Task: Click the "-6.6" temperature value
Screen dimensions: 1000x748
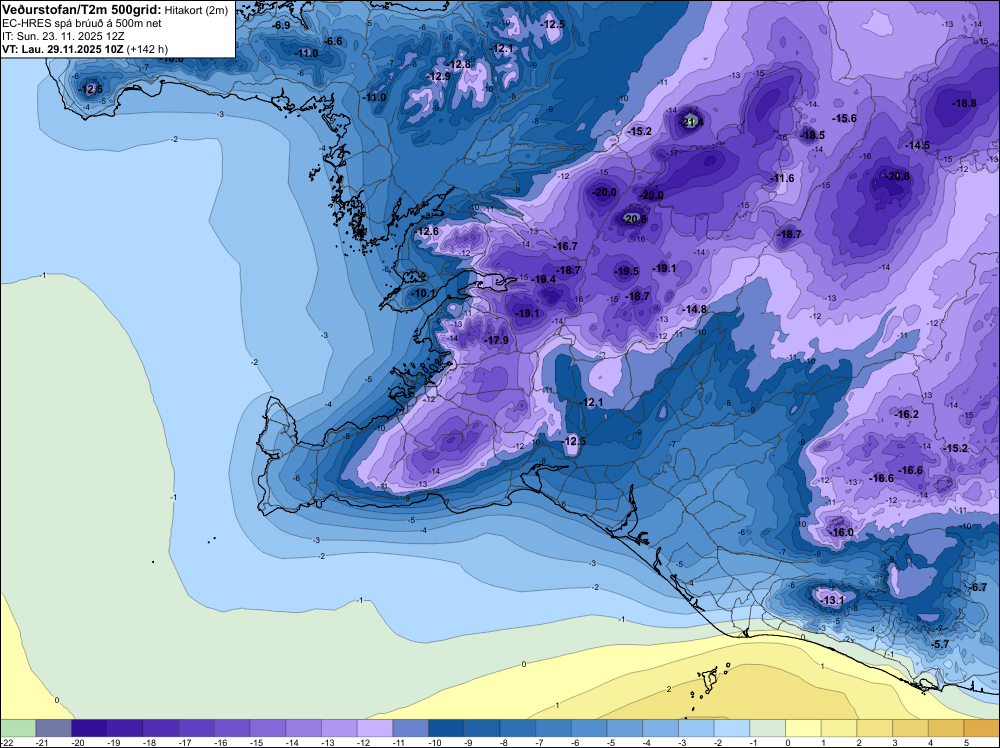Action: point(333,41)
